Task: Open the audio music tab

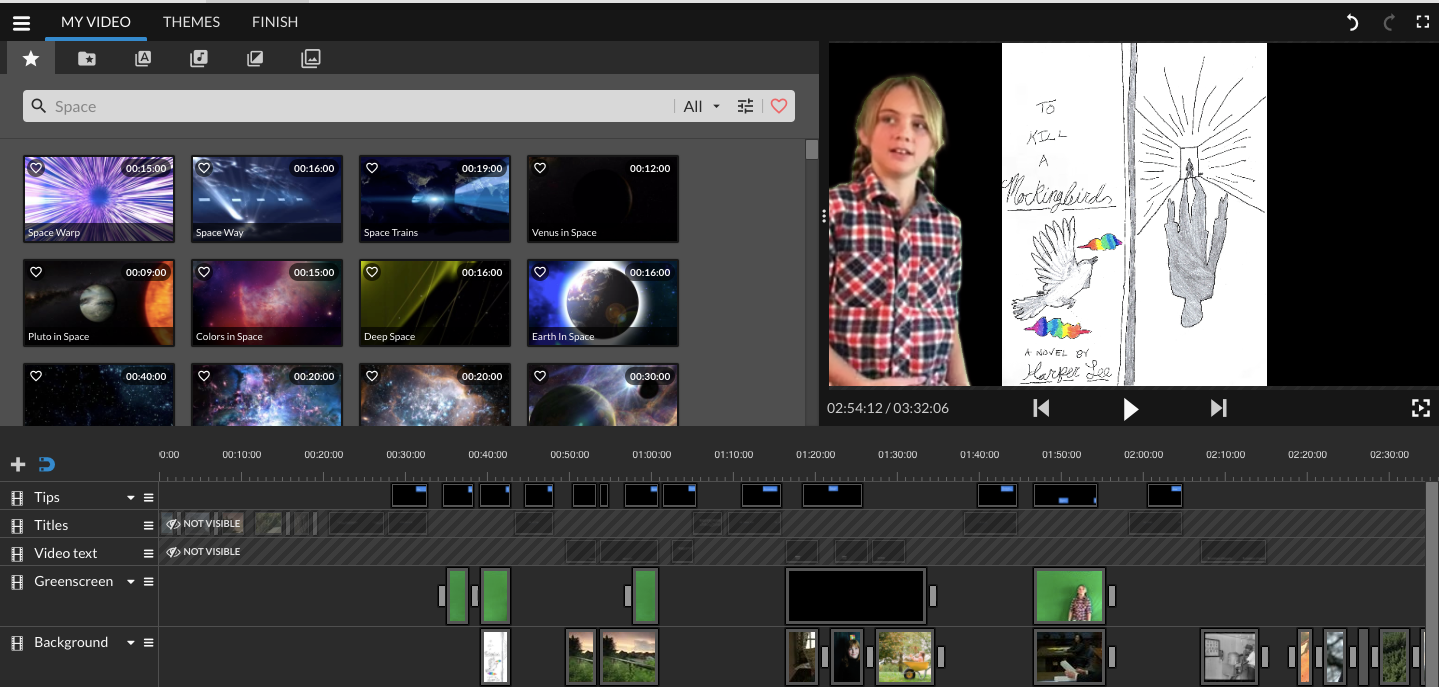Action: click(x=199, y=58)
